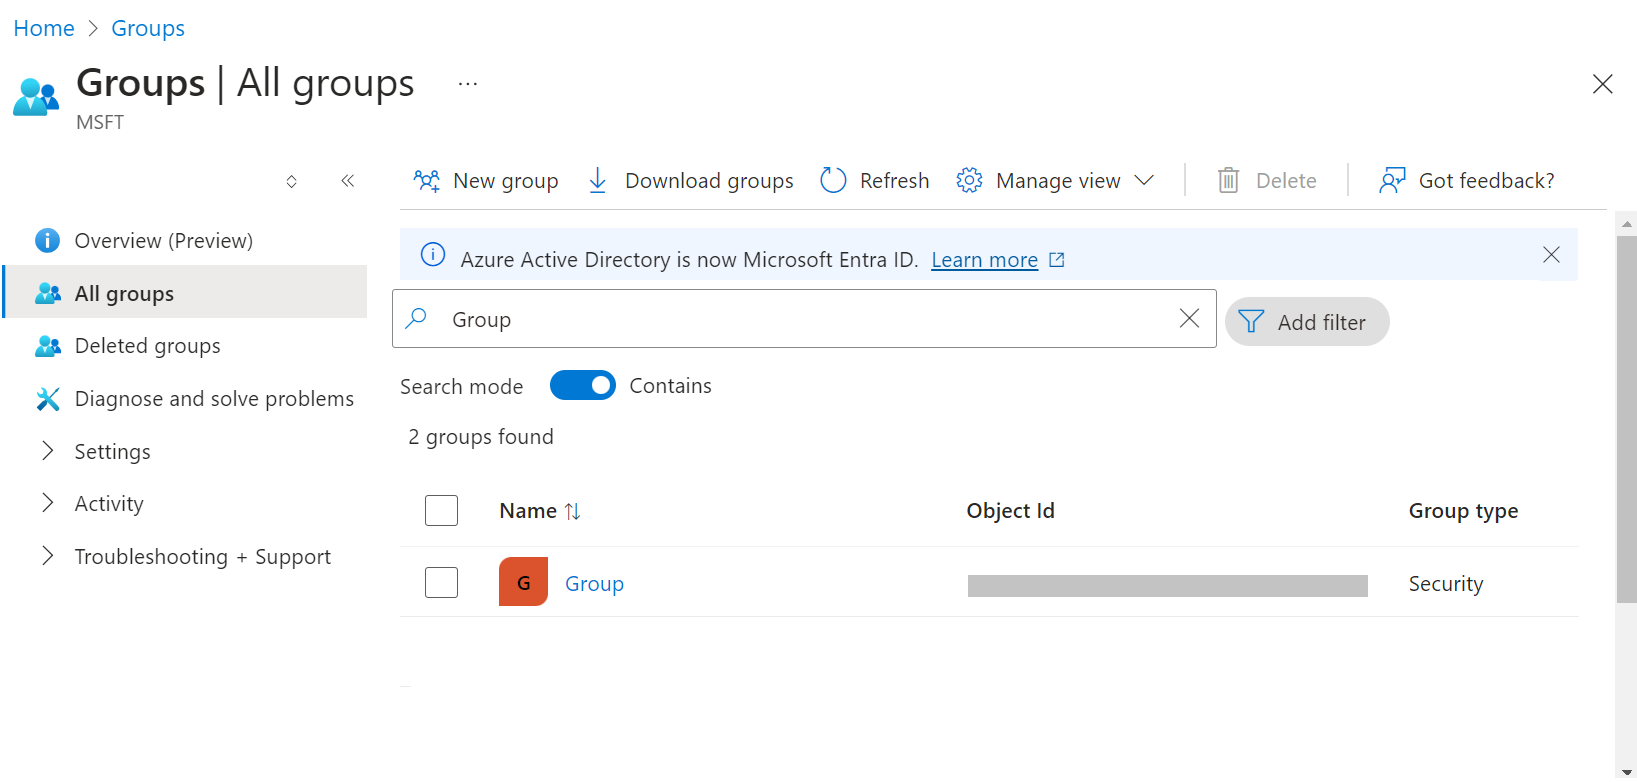The width and height of the screenshot is (1637, 782).
Task: Clear the search box text
Action: point(1189,319)
